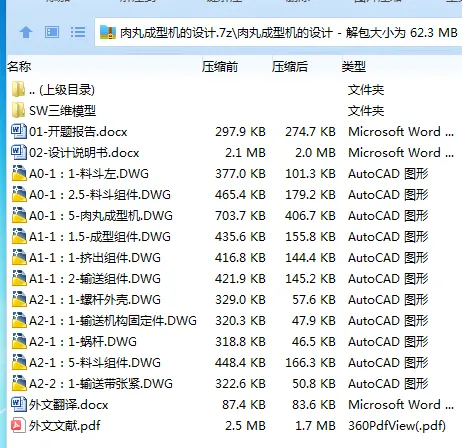Select file name A0-1：1-料斗左.DWG

click(89, 174)
